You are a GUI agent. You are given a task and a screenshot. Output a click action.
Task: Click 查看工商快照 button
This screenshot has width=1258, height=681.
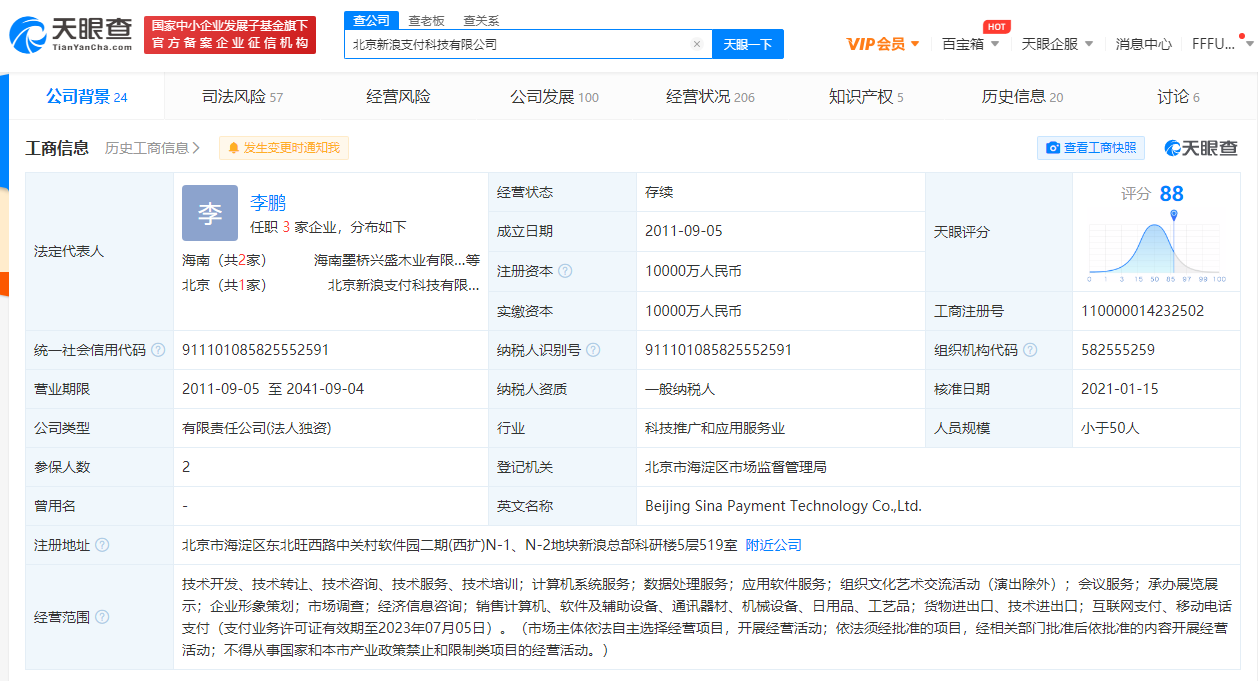1091,148
